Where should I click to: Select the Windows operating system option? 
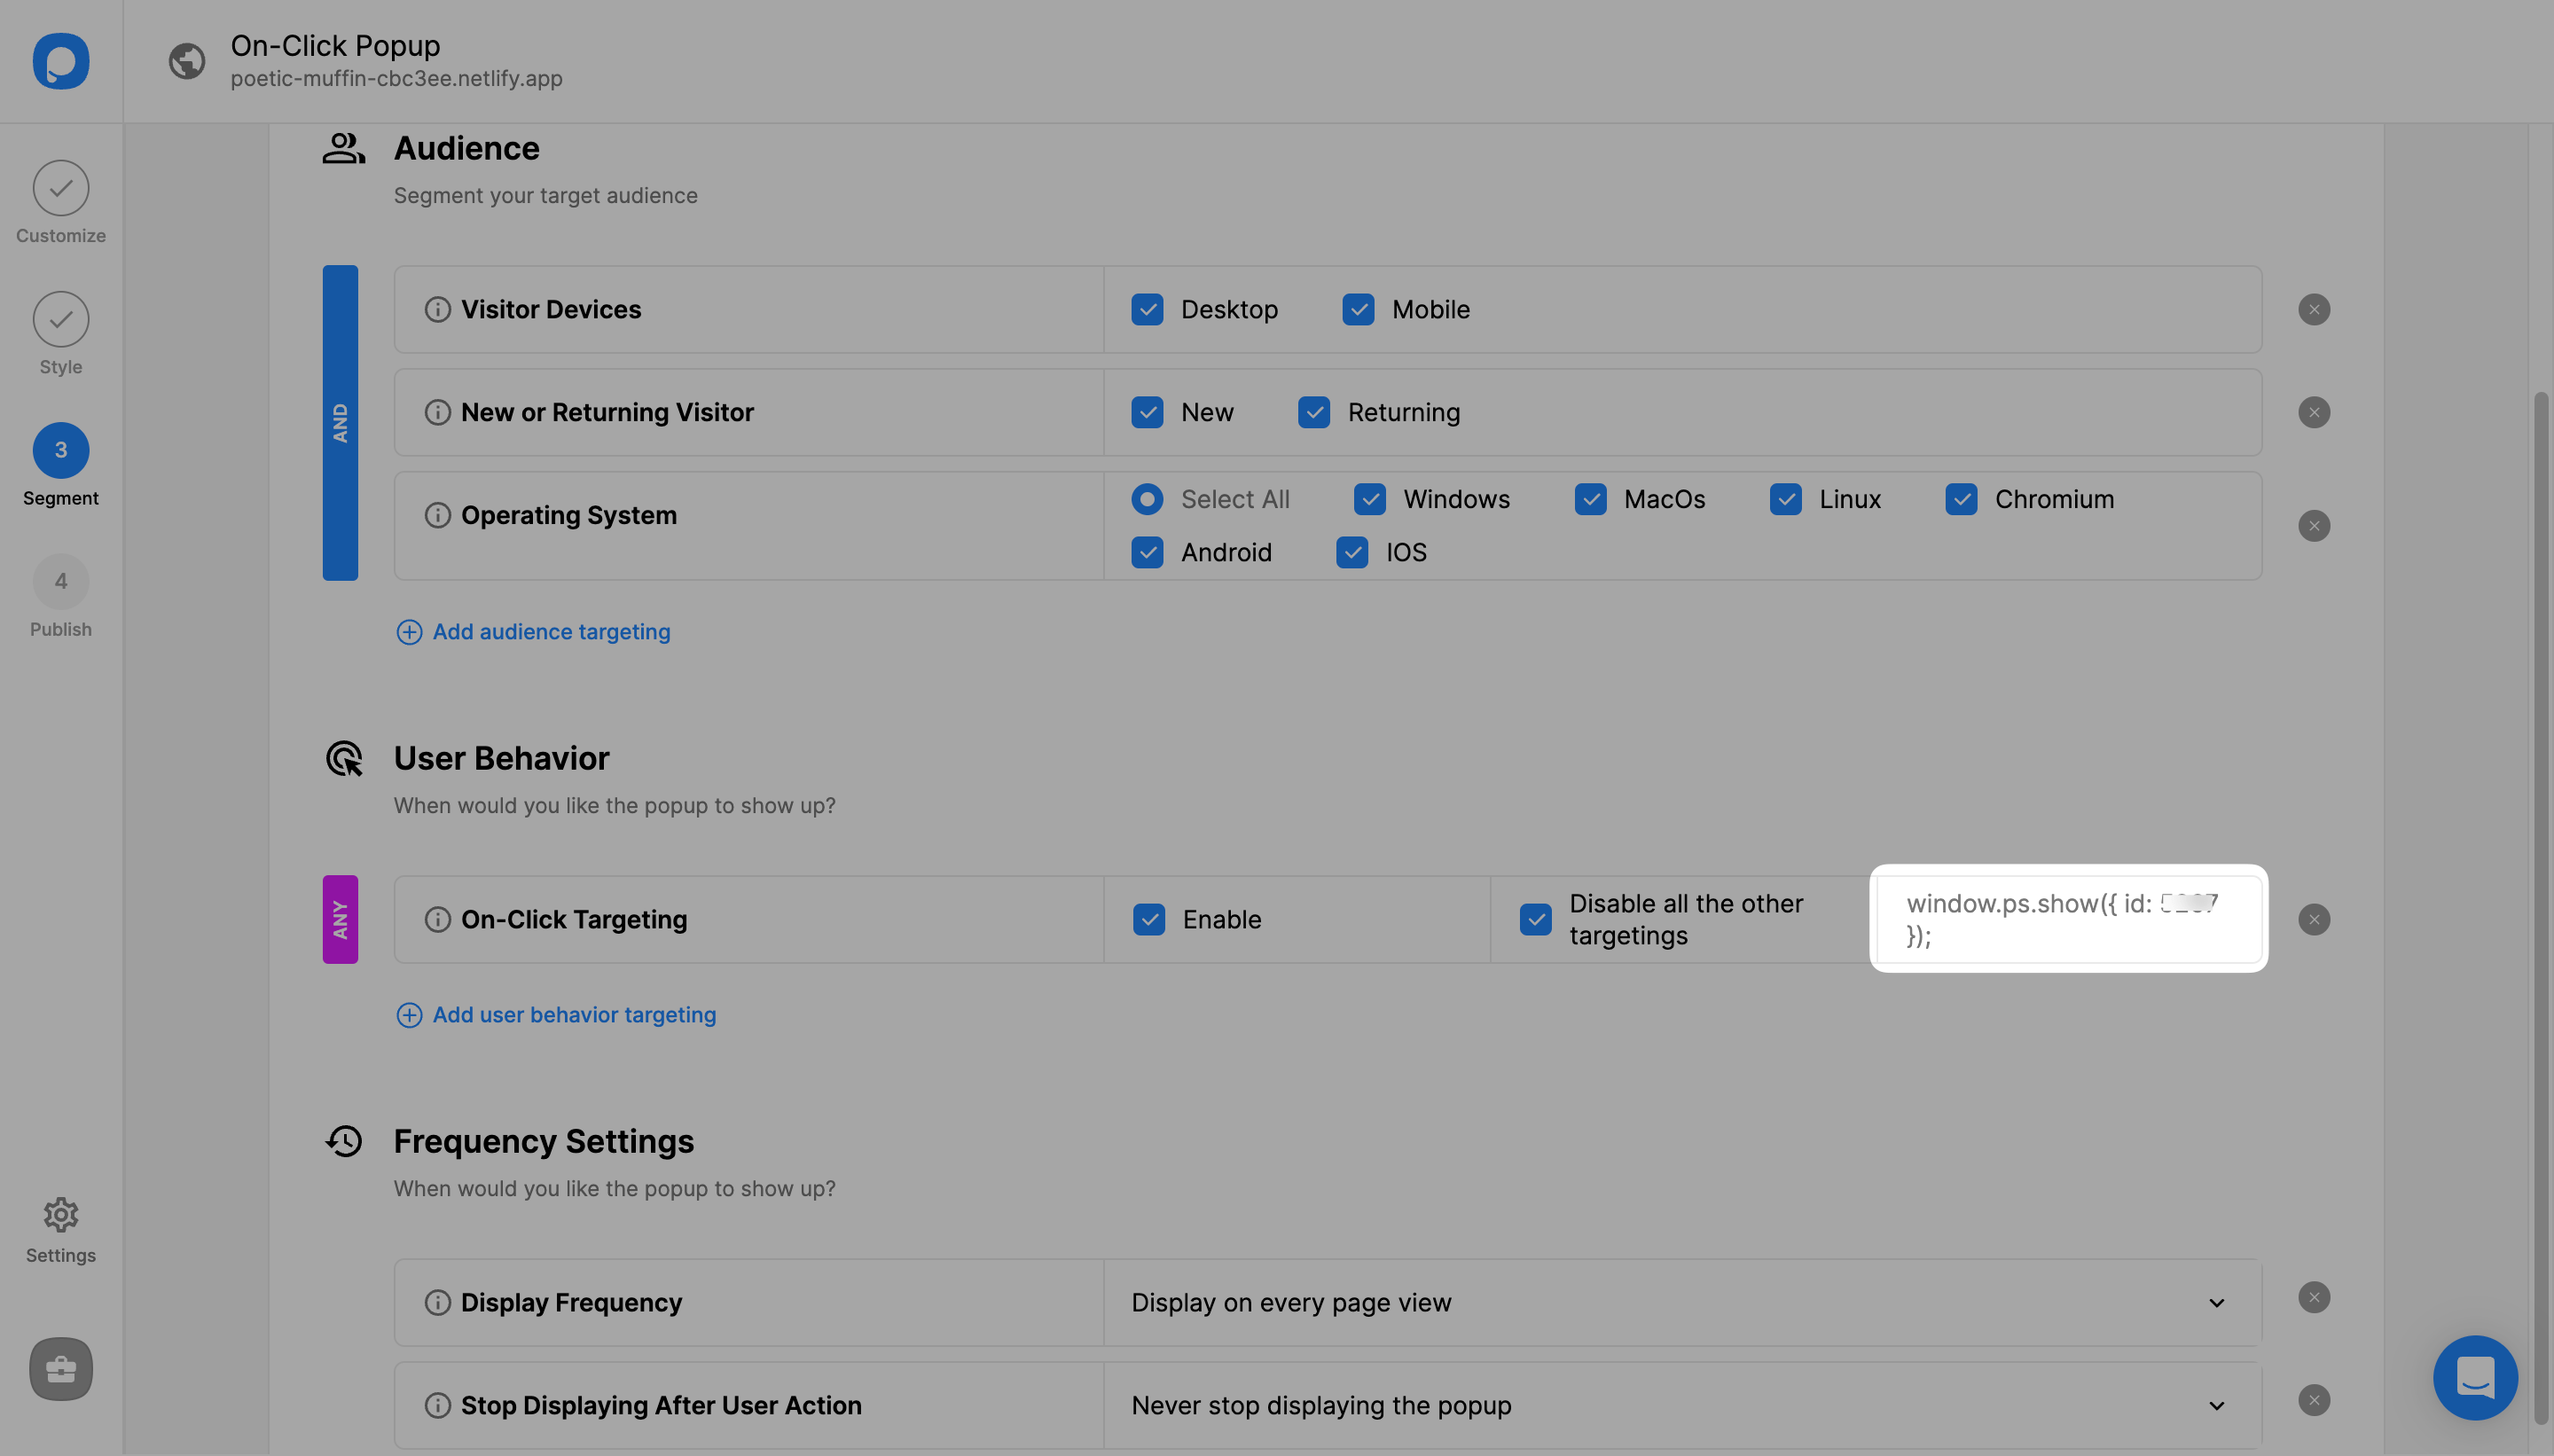tap(1370, 498)
